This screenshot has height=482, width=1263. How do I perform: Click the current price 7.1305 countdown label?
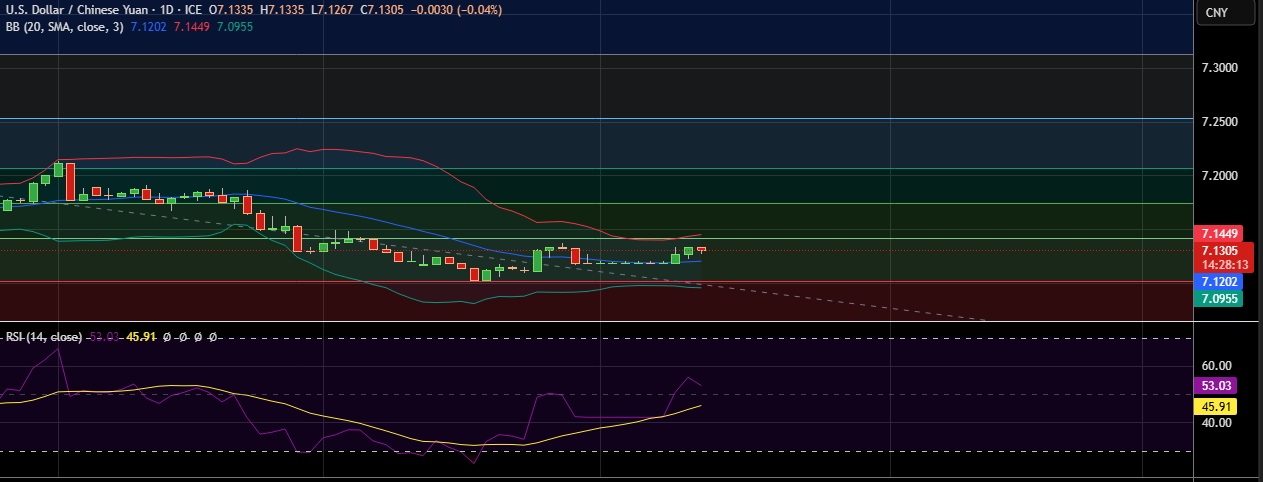tap(1219, 258)
